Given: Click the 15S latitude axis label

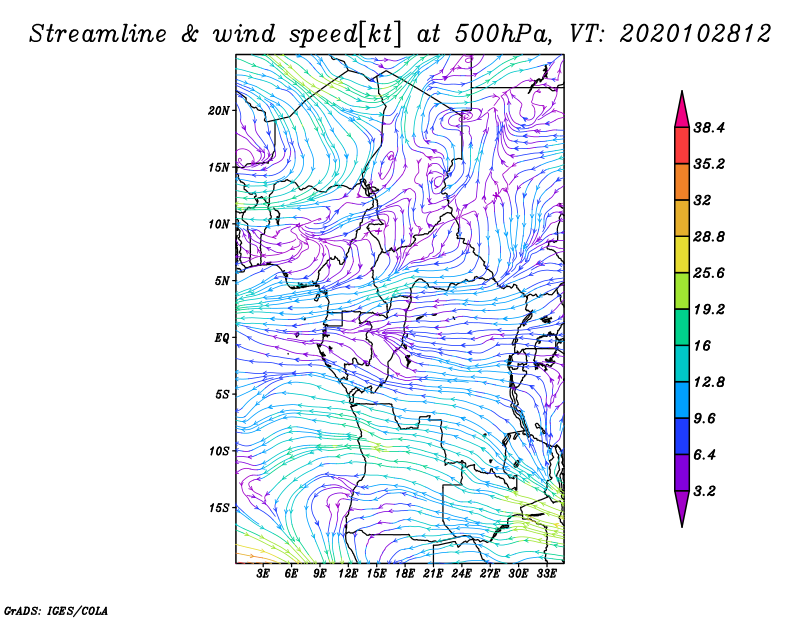Looking at the screenshot, I should click(221, 508).
